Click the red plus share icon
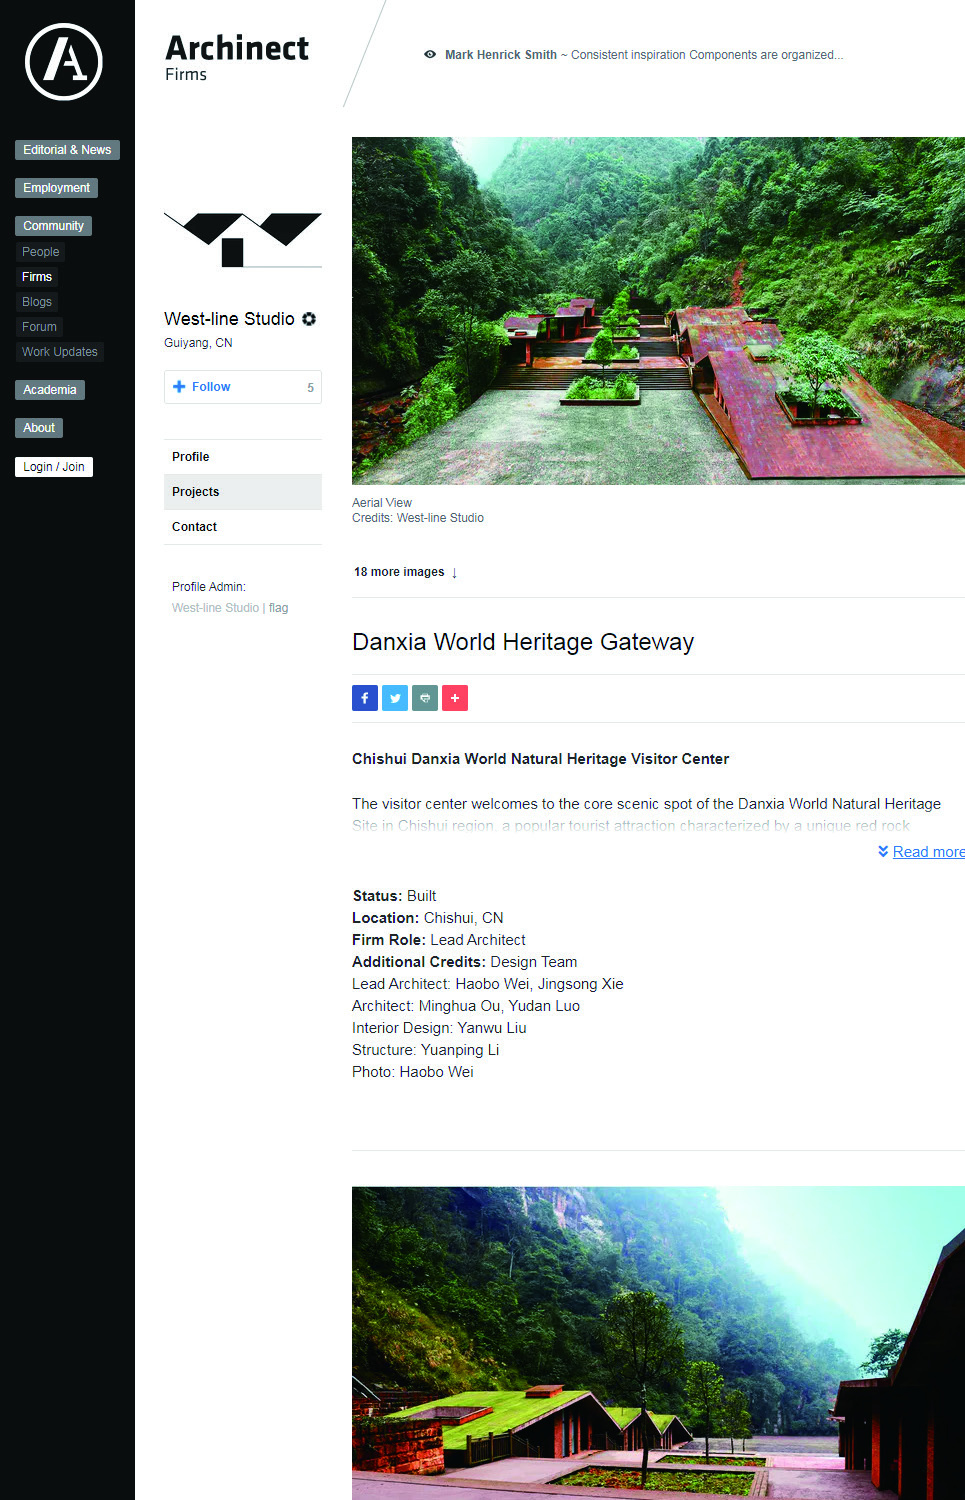The image size is (965, 1500). 455,698
